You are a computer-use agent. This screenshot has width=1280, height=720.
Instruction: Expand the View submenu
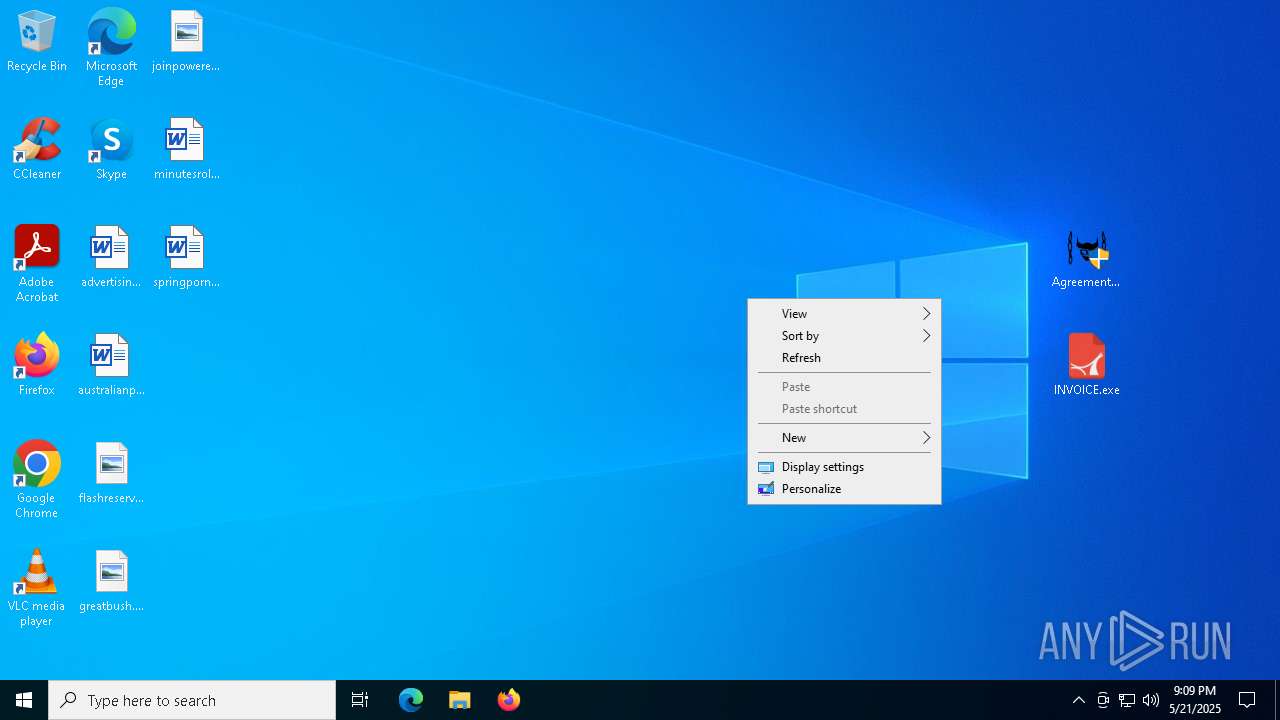pos(844,314)
